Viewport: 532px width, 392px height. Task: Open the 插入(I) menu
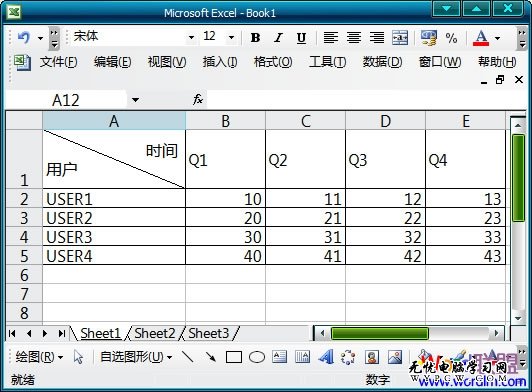[220, 62]
